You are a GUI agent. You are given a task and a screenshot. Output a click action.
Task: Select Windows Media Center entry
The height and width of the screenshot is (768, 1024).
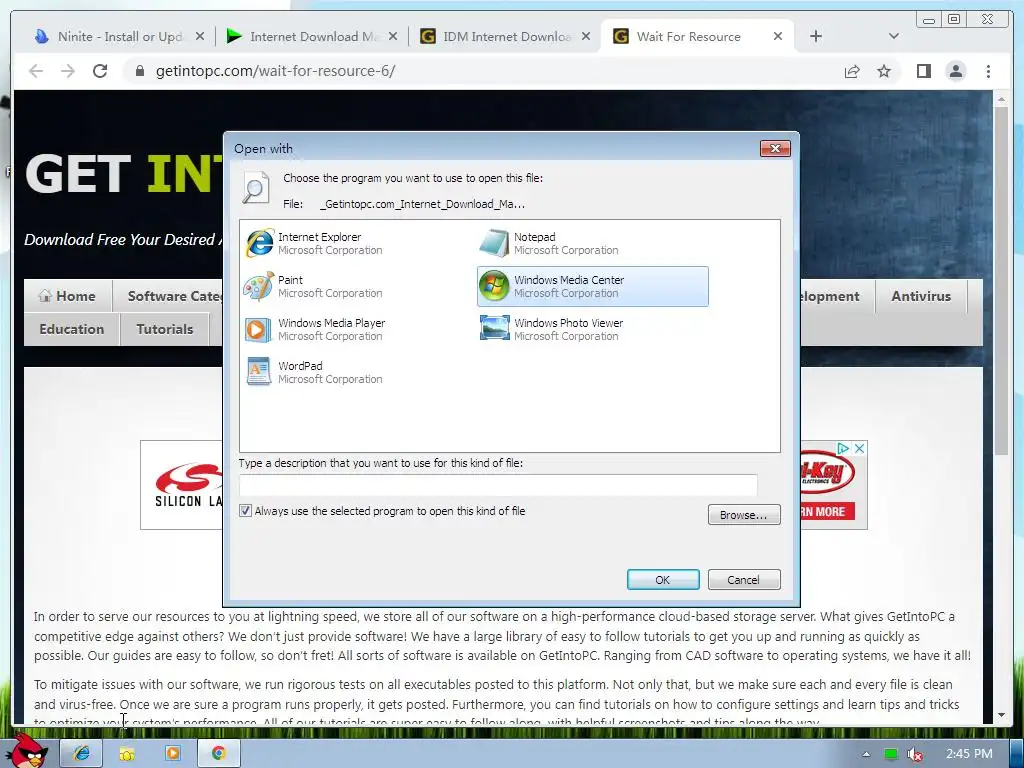[592, 287]
